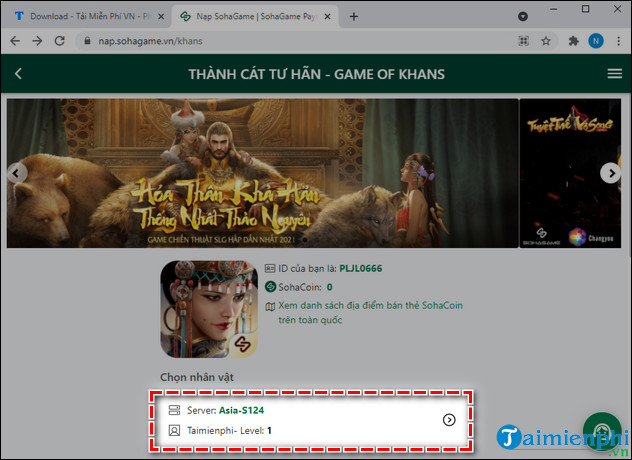Go back in browser history
632x460 pixels.
pyautogui.click(x=15, y=41)
